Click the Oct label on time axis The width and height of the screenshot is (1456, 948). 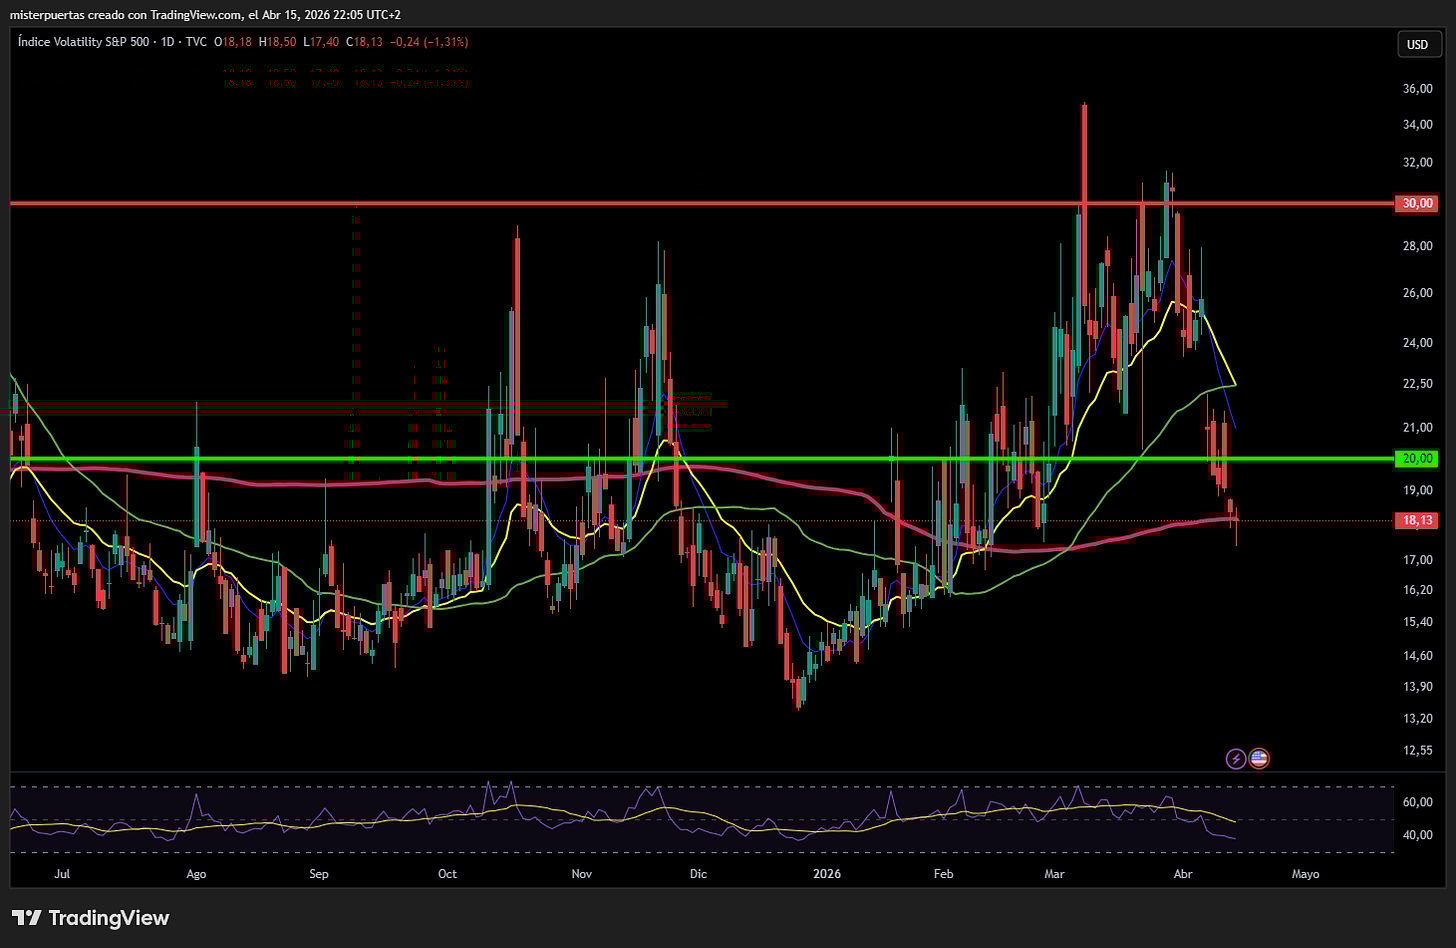click(x=447, y=874)
